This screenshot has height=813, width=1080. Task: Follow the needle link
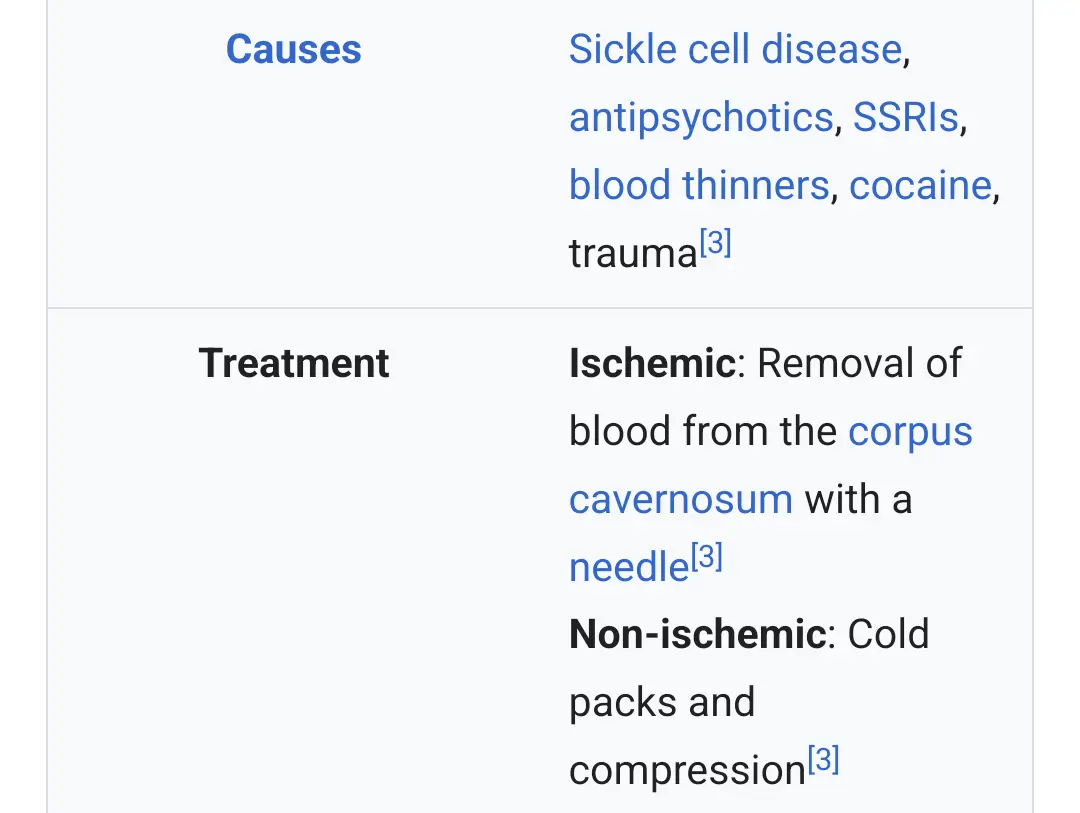(629, 567)
